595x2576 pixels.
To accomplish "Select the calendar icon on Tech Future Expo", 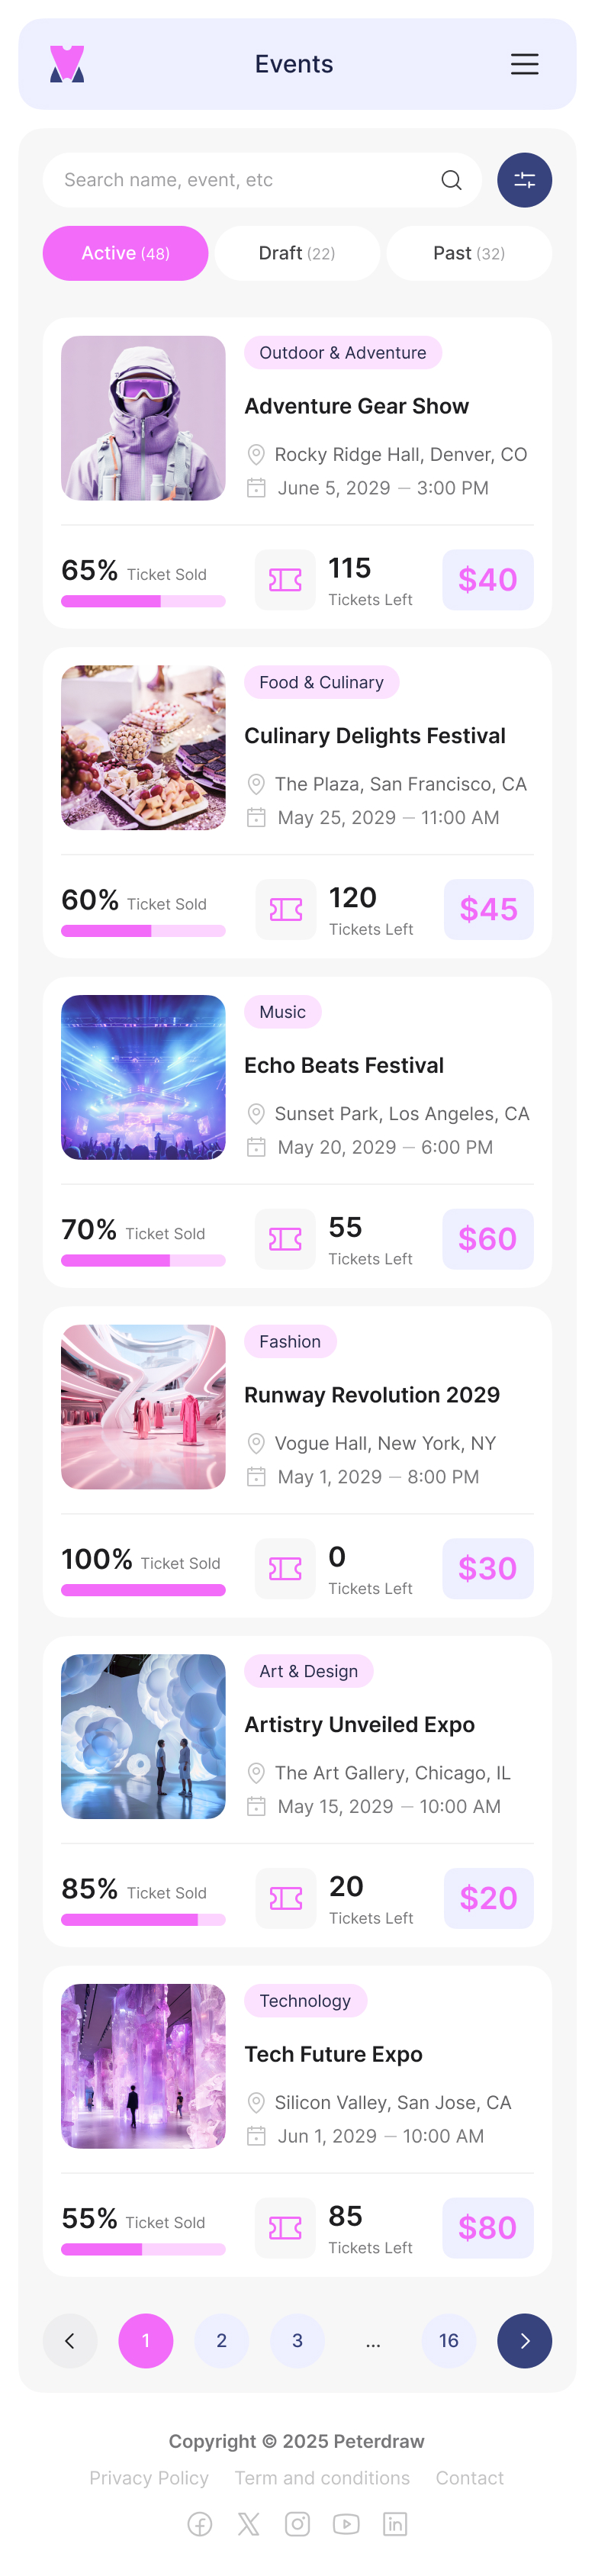I will (x=256, y=2136).
